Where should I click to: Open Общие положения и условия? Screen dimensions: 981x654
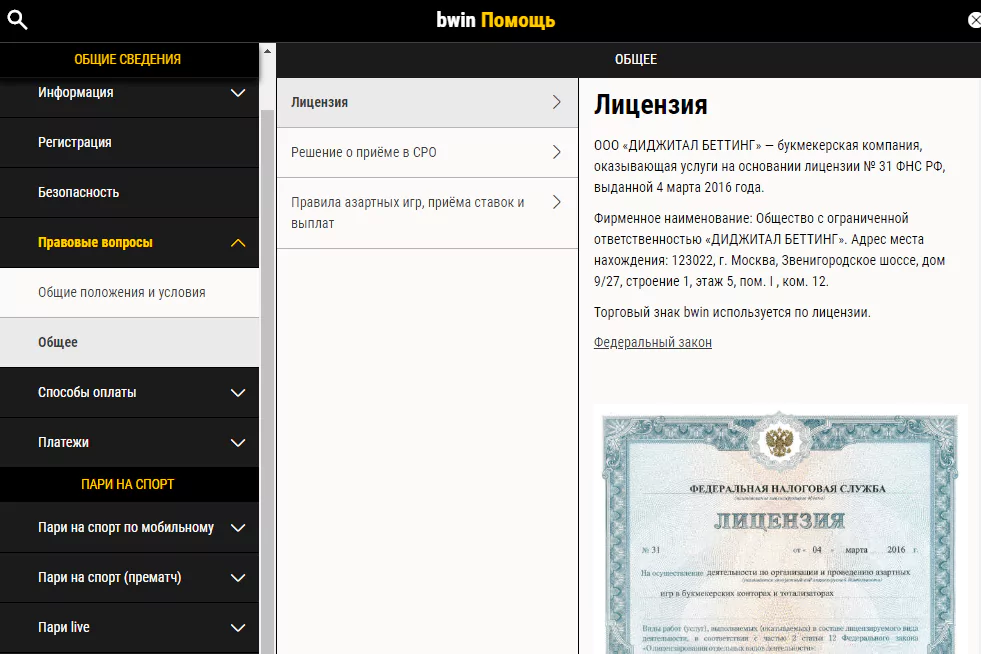tap(130, 292)
